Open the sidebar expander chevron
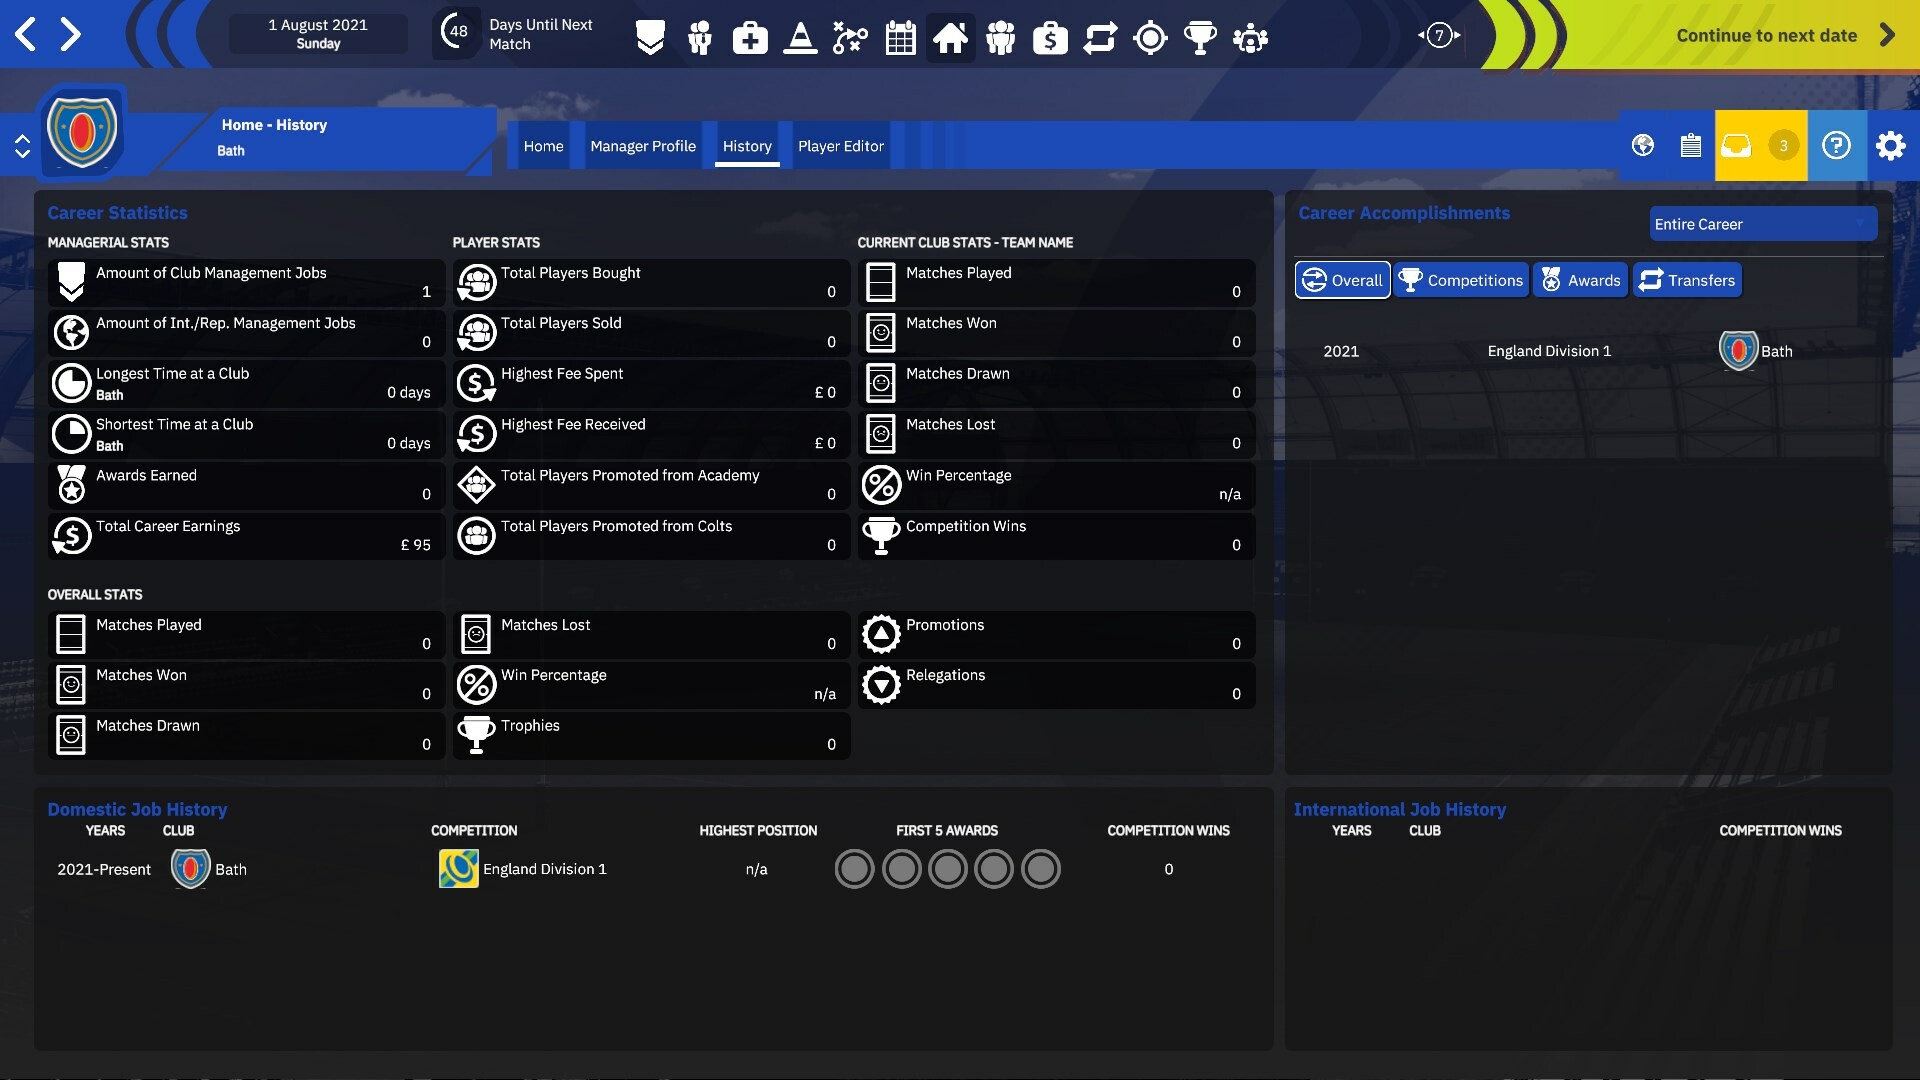 pyautogui.click(x=23, y=145)
